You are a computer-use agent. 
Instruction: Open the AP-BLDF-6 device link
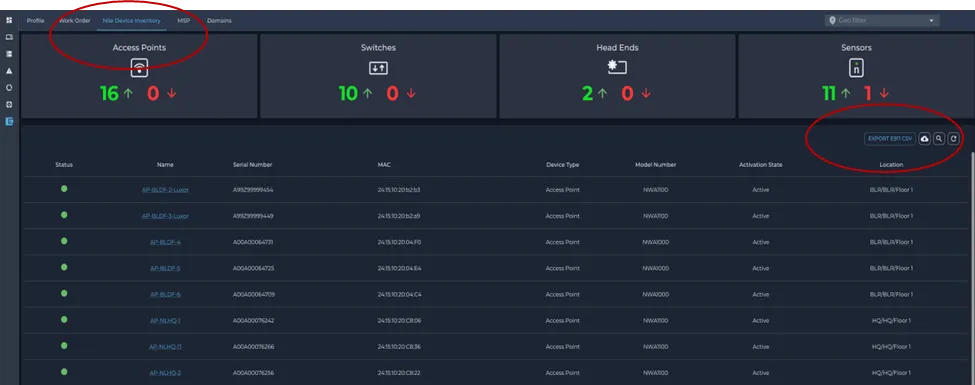click(x=165, y=294)
